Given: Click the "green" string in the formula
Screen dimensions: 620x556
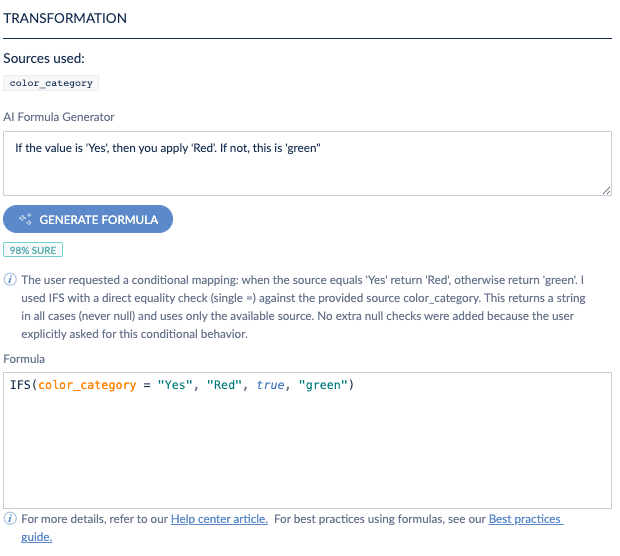Looking at the screenshot, I should pyautogui.click(x=322, y=386).
